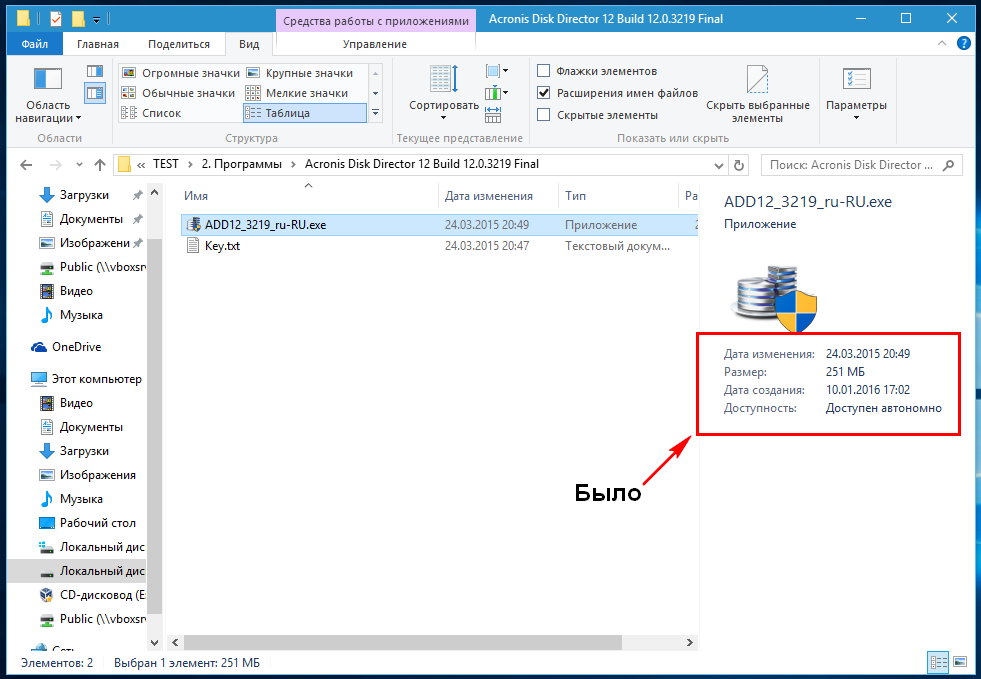Open the pinned Изображения folder in quick access
The height and width of the screenshot is (679, 981).
click(x=94, y=243)
